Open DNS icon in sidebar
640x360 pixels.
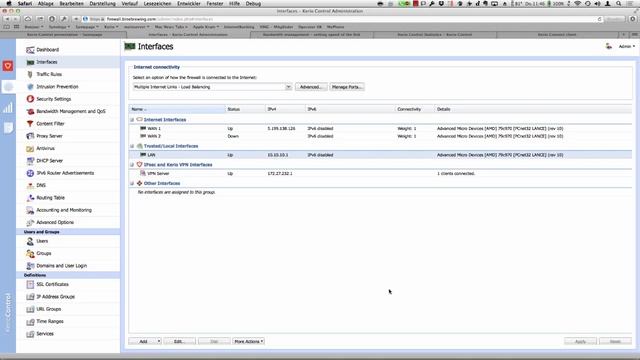pyautogui.click(x=30, y=185)
